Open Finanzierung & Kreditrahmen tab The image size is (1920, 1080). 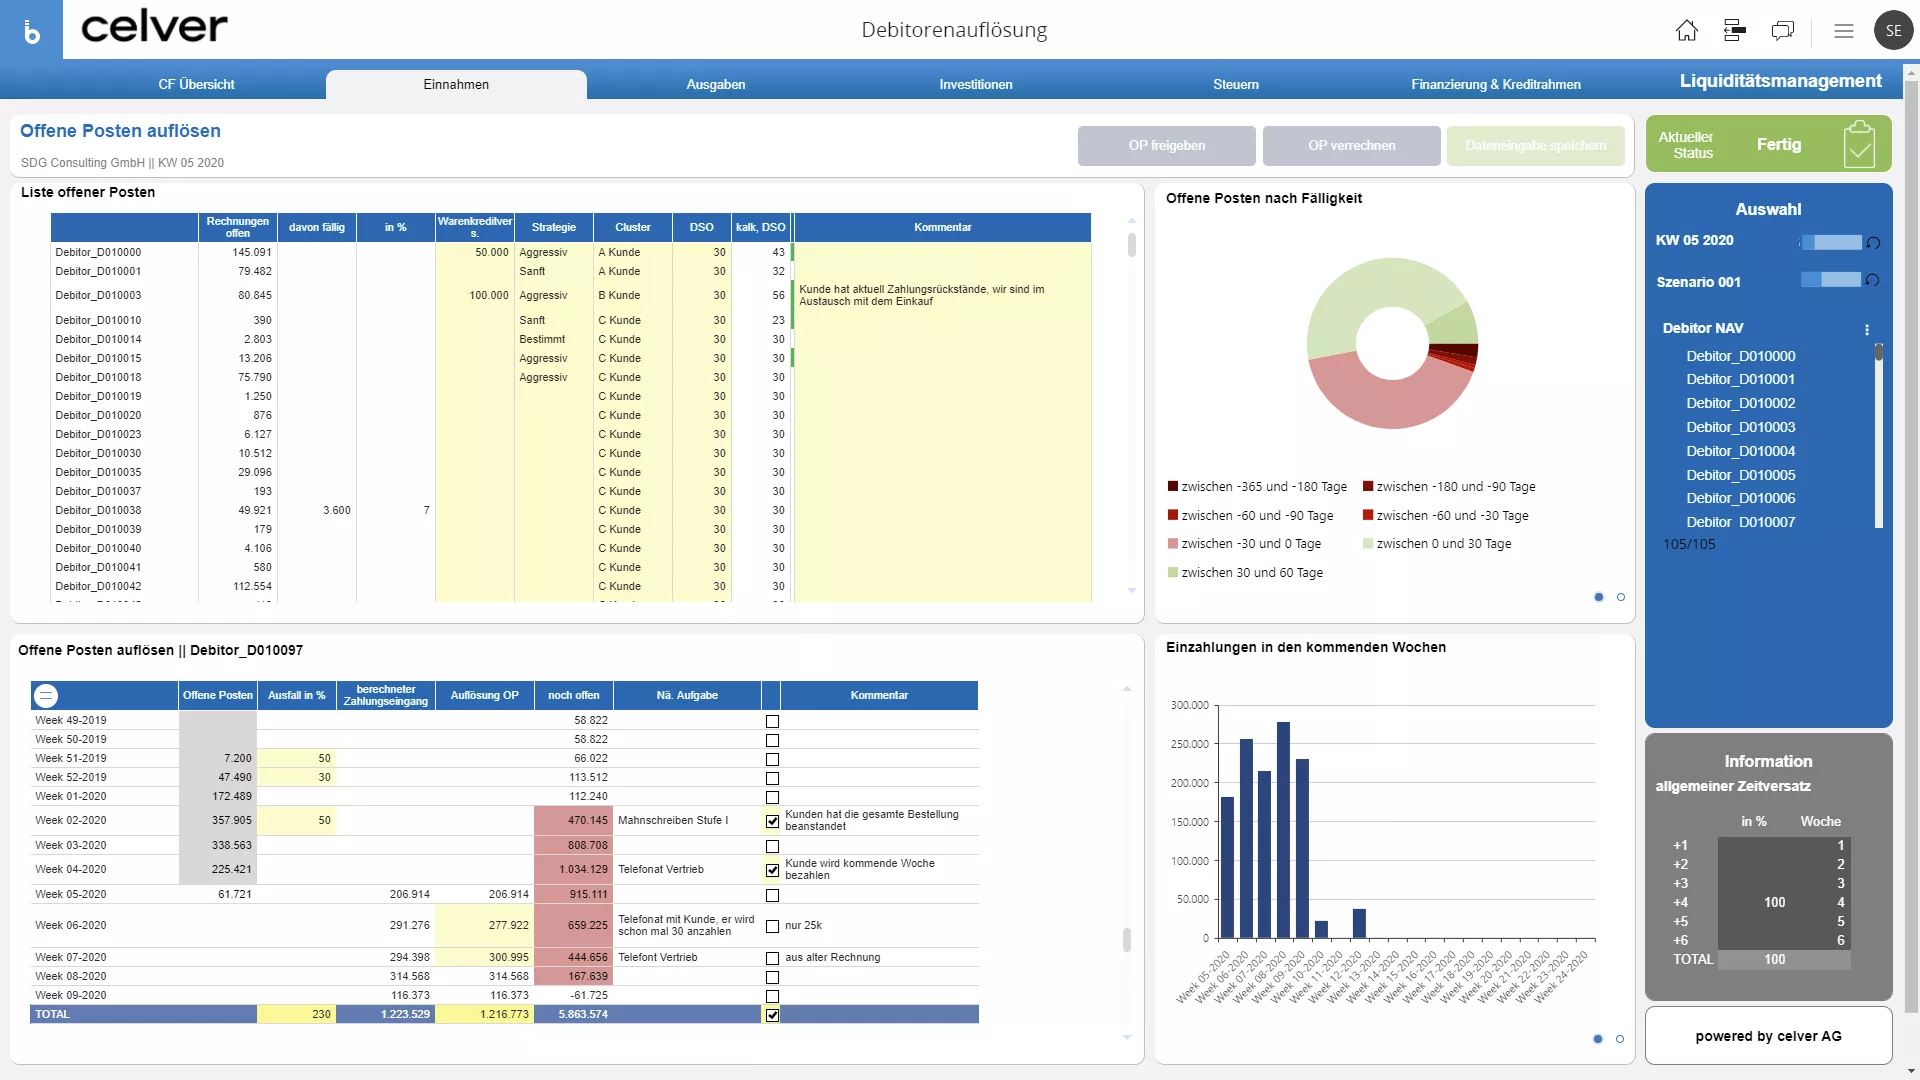coord(1496,85)
